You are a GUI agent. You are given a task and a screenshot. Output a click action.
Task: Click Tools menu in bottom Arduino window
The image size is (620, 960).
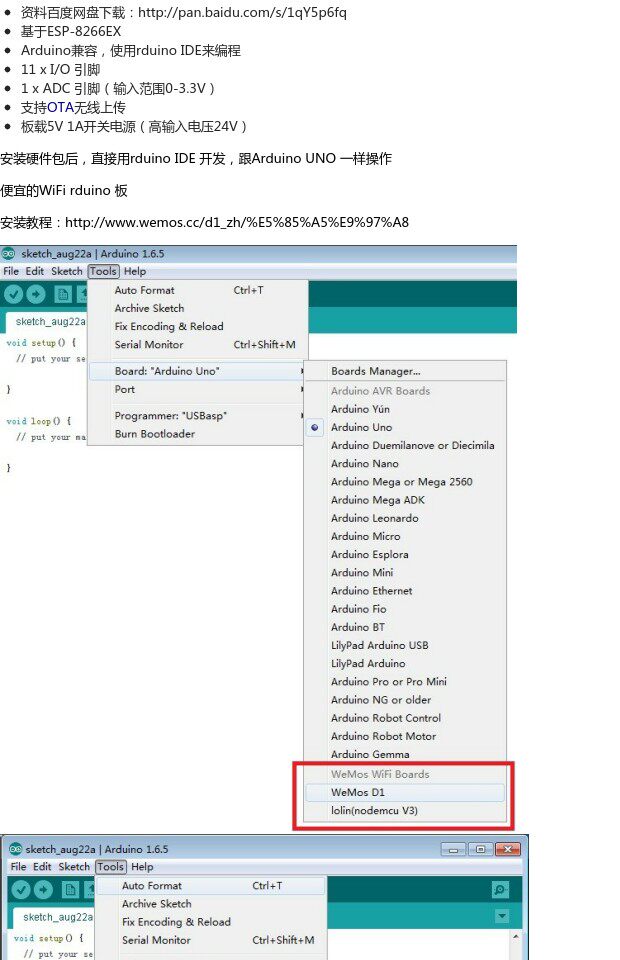click(111, 867)
